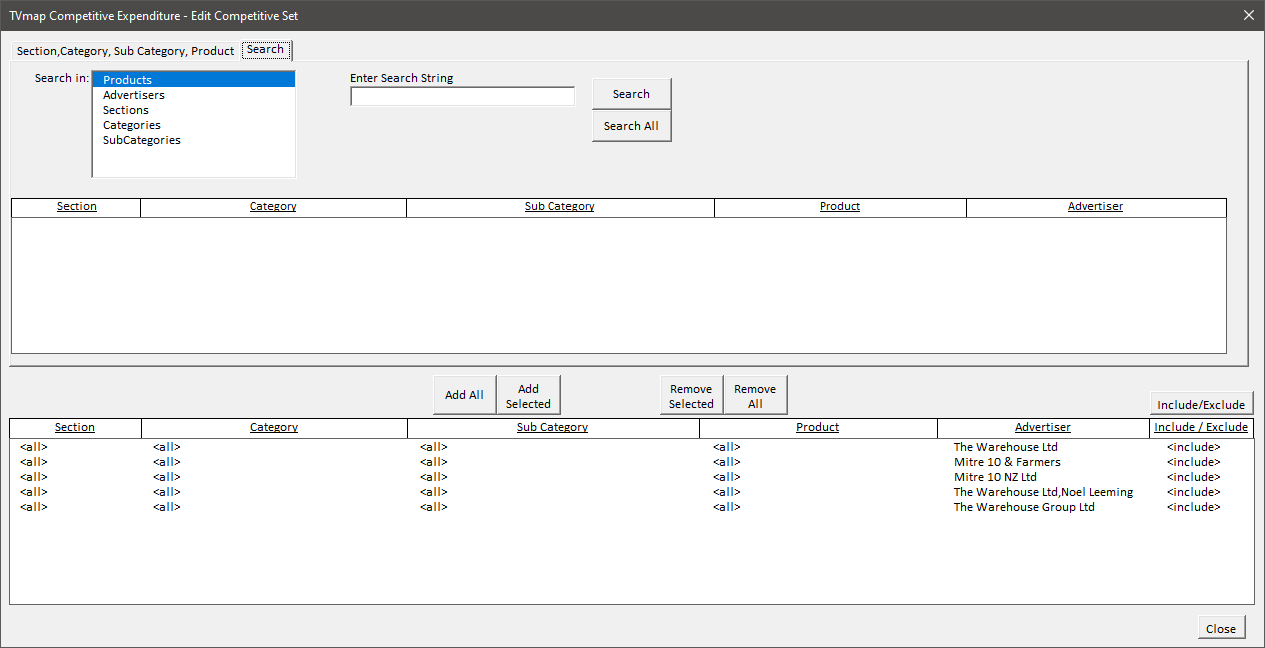Click lower list Product column header
The width and height of the screenshot is (1265, 648).
(818, 428)
